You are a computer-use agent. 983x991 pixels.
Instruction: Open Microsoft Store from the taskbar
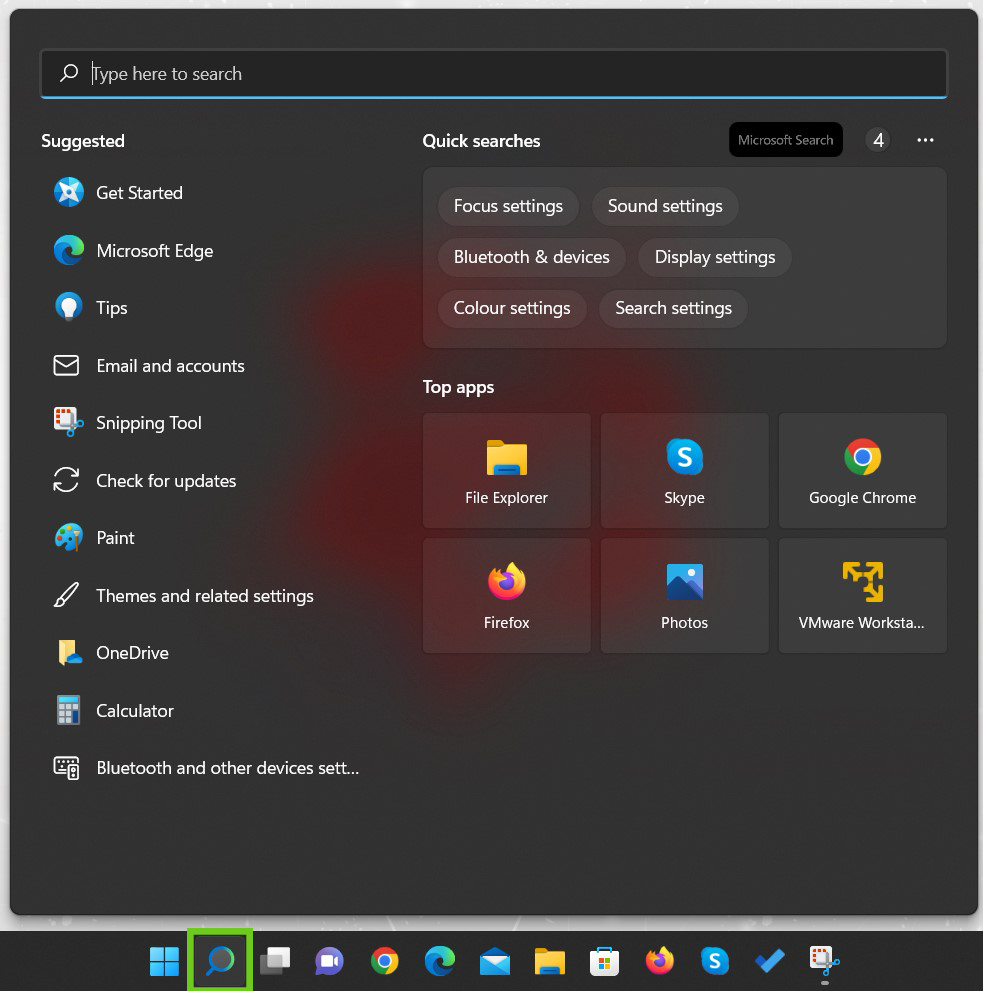coord(603,961)
